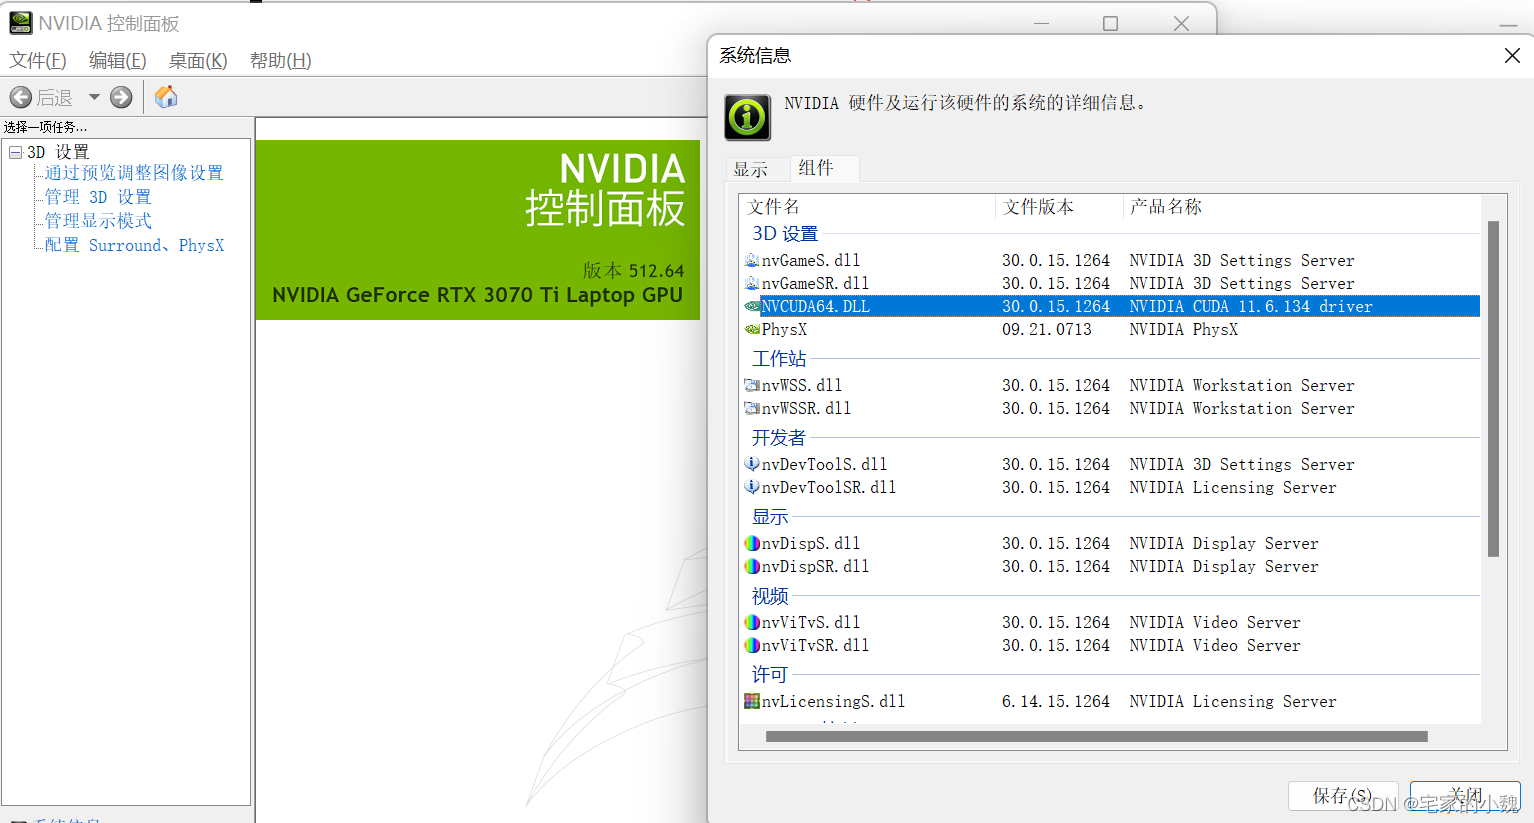The height and width of the screenshot is (823, 1534).
Task: Close the 系统信息 dialog with X
Action: tap(1512, 56)
